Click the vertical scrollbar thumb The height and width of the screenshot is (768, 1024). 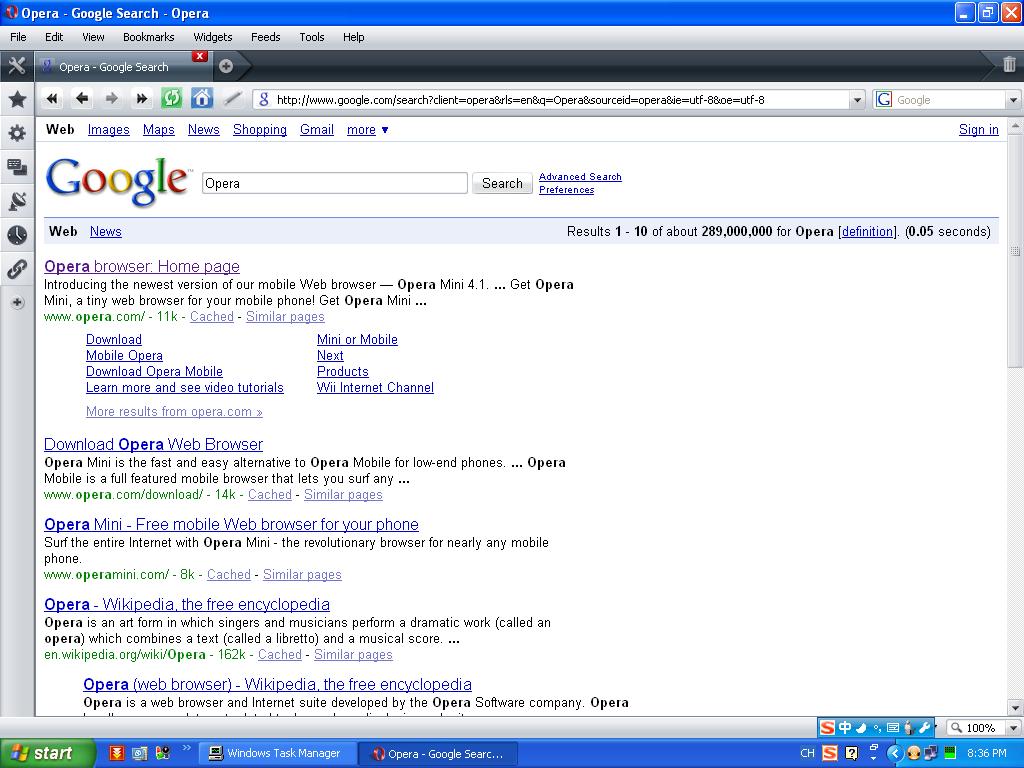click(x=1015, y=251)
